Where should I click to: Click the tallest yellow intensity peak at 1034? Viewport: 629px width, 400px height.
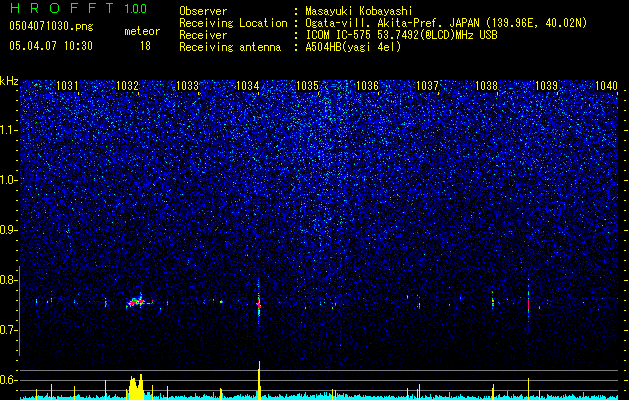click(x=259, y=380)
